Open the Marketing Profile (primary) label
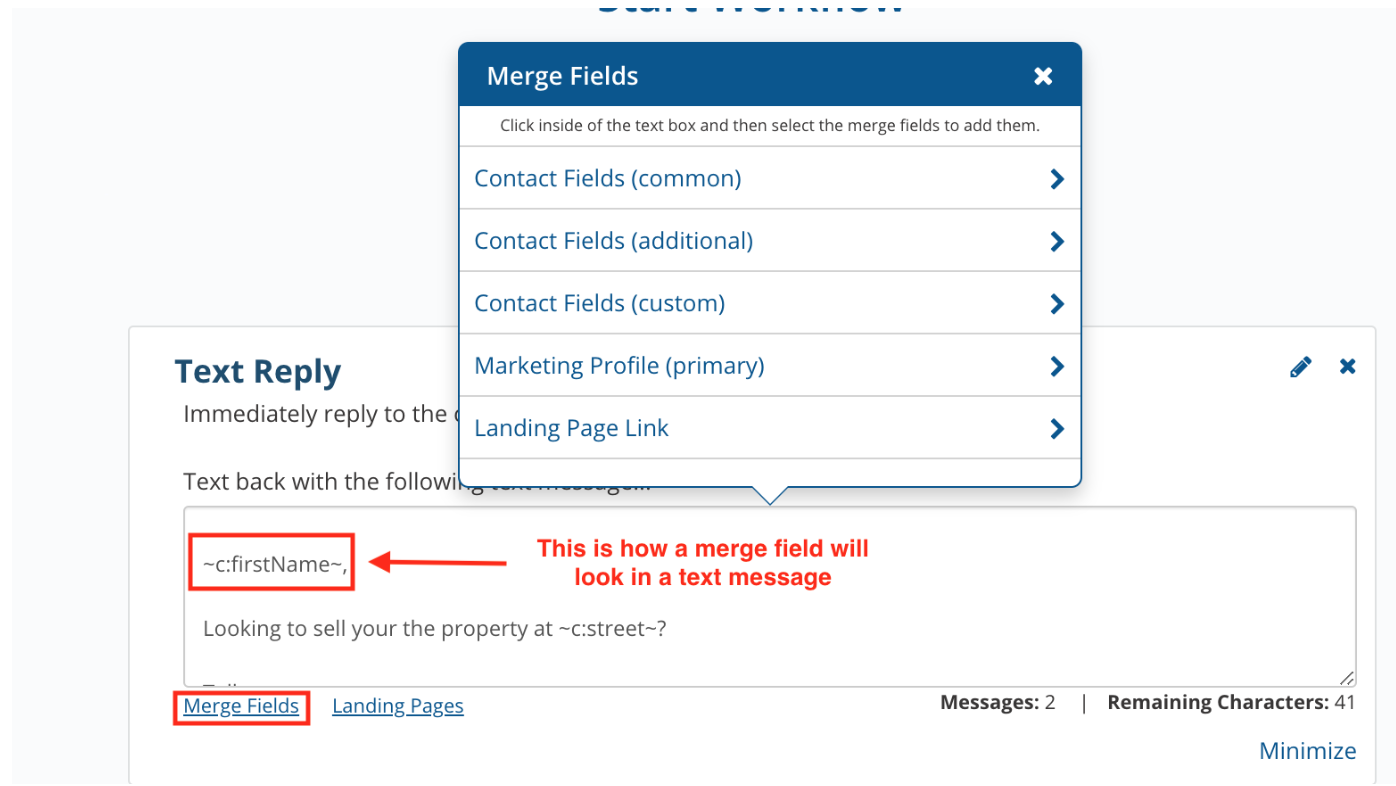The image size is (1396, 786). tap(619, 366)
